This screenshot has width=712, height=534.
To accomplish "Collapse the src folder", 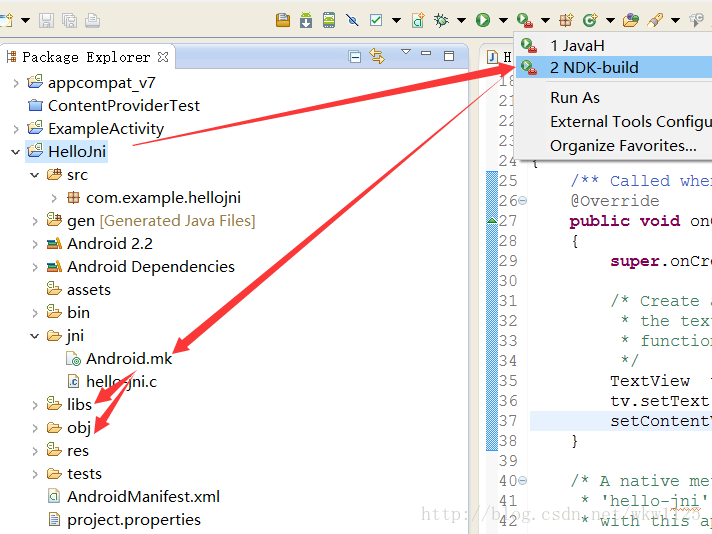I will [35, 175].
